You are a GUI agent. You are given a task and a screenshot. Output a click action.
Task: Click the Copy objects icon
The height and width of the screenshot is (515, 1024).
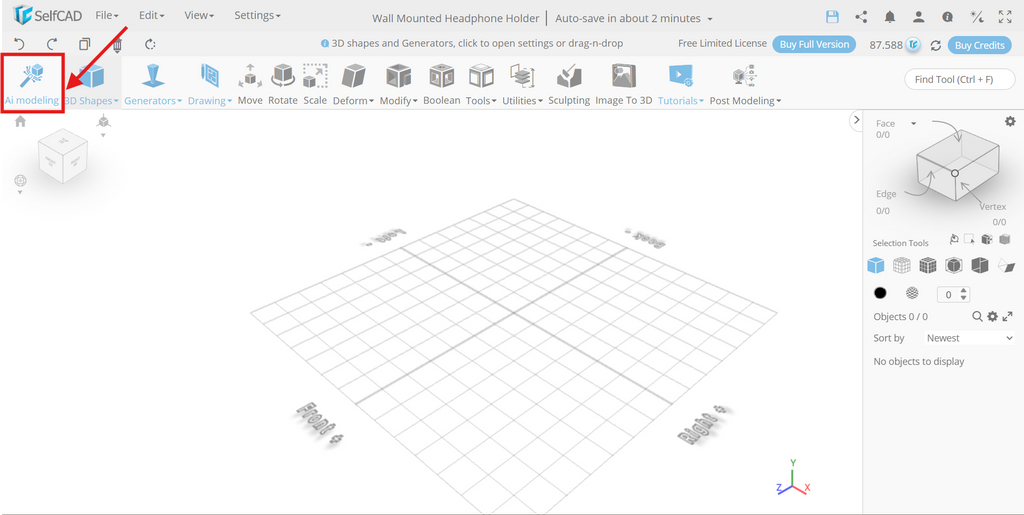click(85, 44)
